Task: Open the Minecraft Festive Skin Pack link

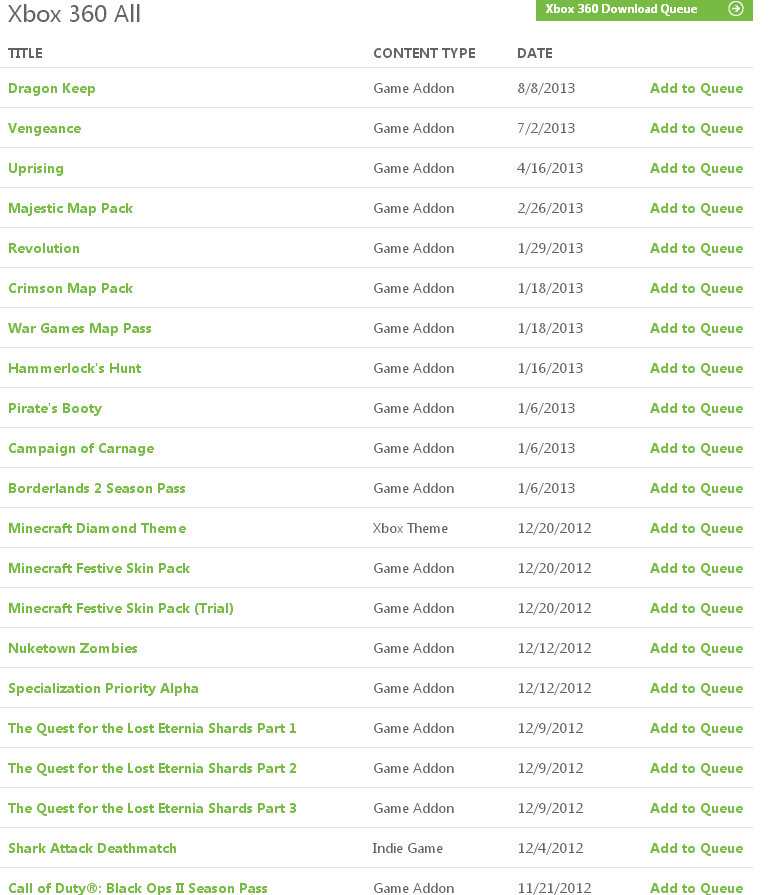Action: click(x=99, y=568)
